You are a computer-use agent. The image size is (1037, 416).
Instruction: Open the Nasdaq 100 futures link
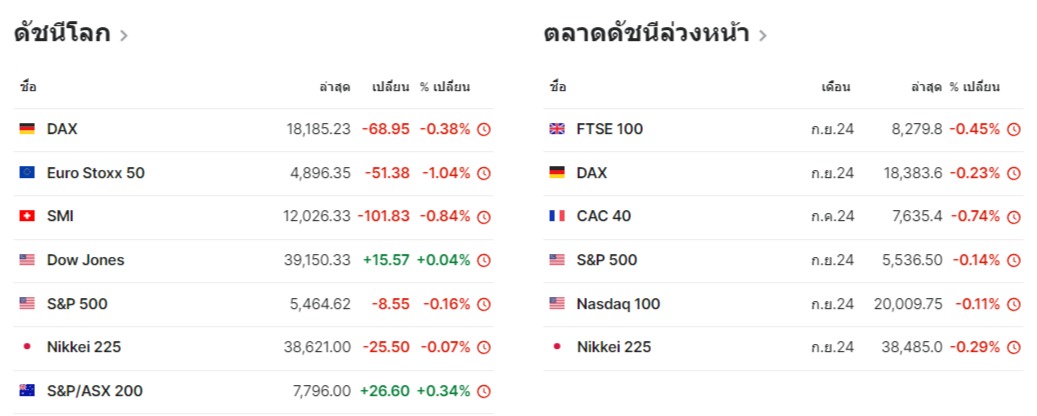618,304
